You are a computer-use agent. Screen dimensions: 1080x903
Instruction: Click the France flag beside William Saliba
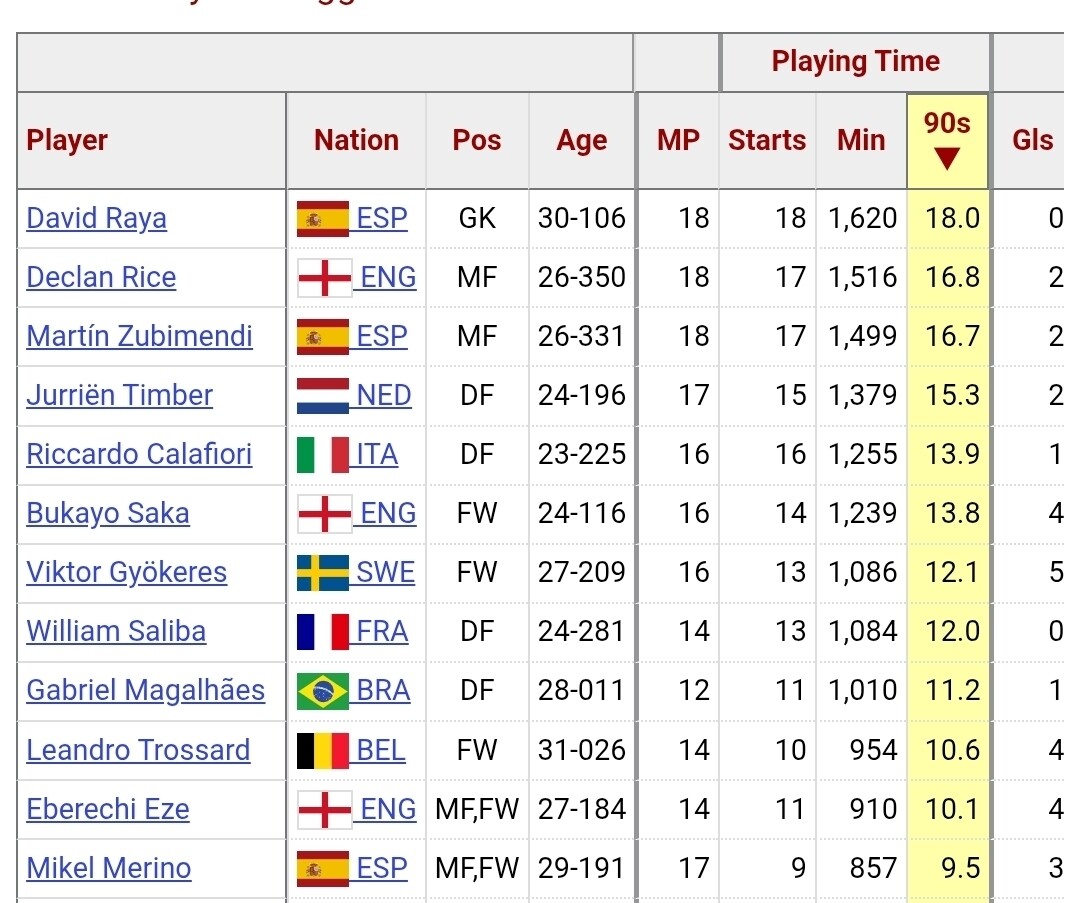click(323, 632)
